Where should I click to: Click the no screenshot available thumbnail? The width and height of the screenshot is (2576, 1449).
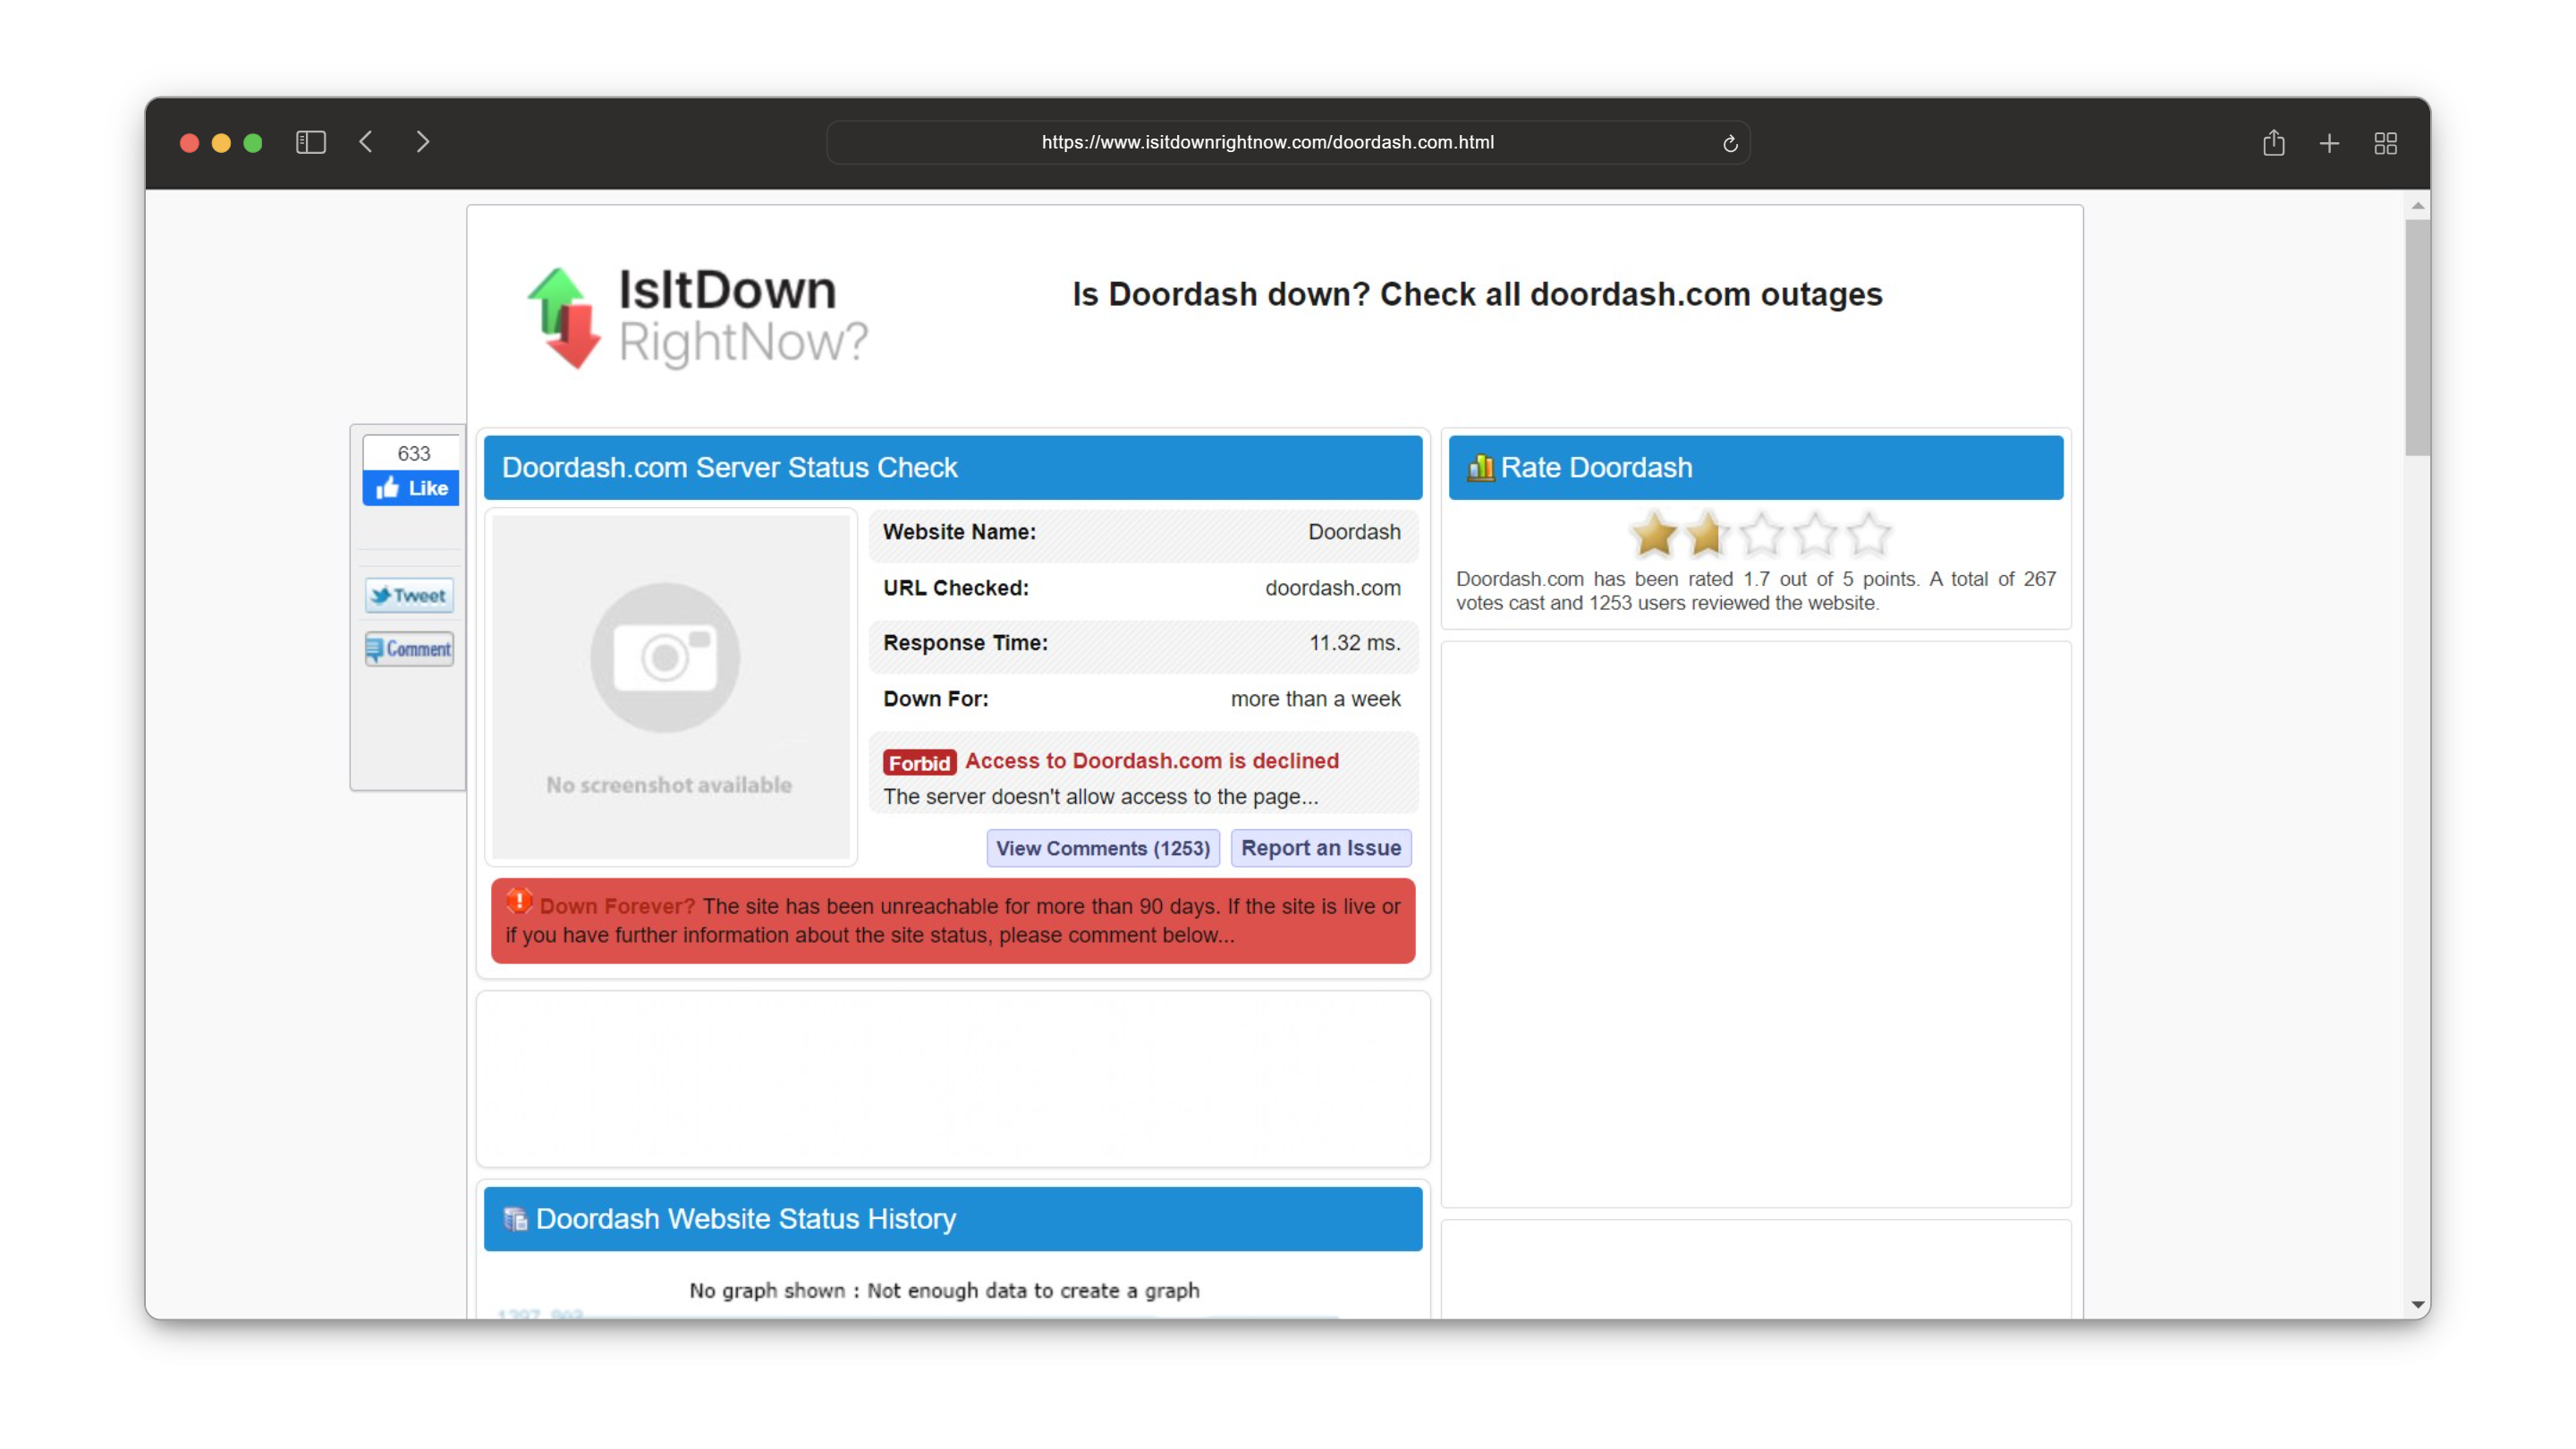[670, 687]
